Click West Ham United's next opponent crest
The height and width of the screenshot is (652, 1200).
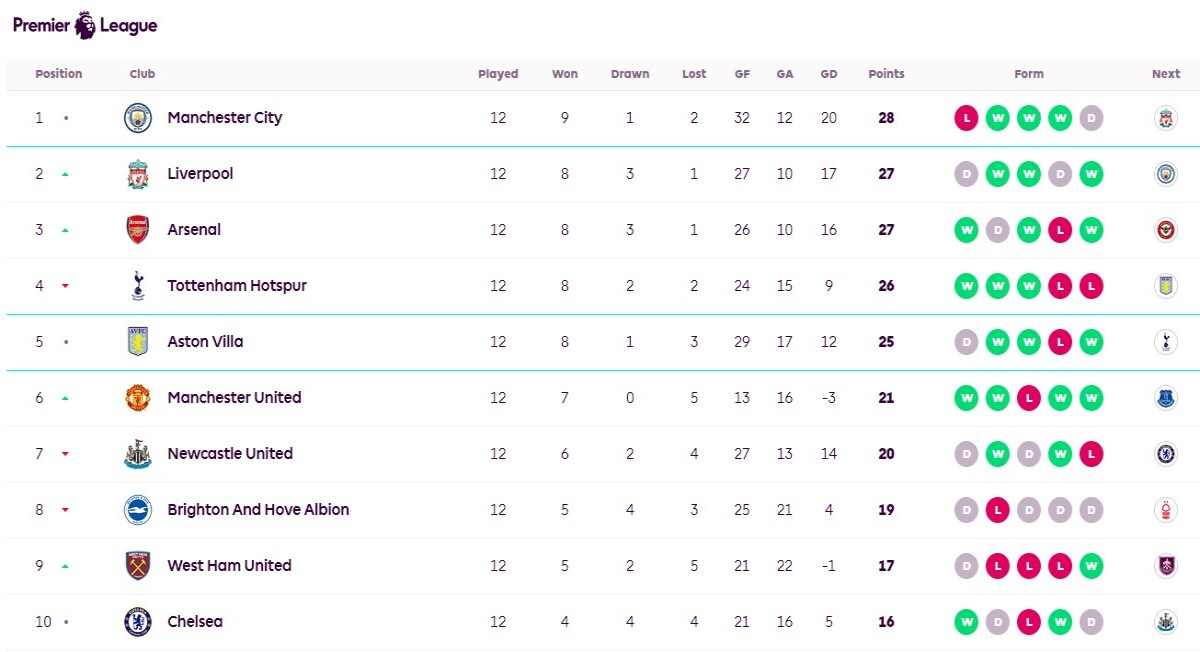(1165, 566)
